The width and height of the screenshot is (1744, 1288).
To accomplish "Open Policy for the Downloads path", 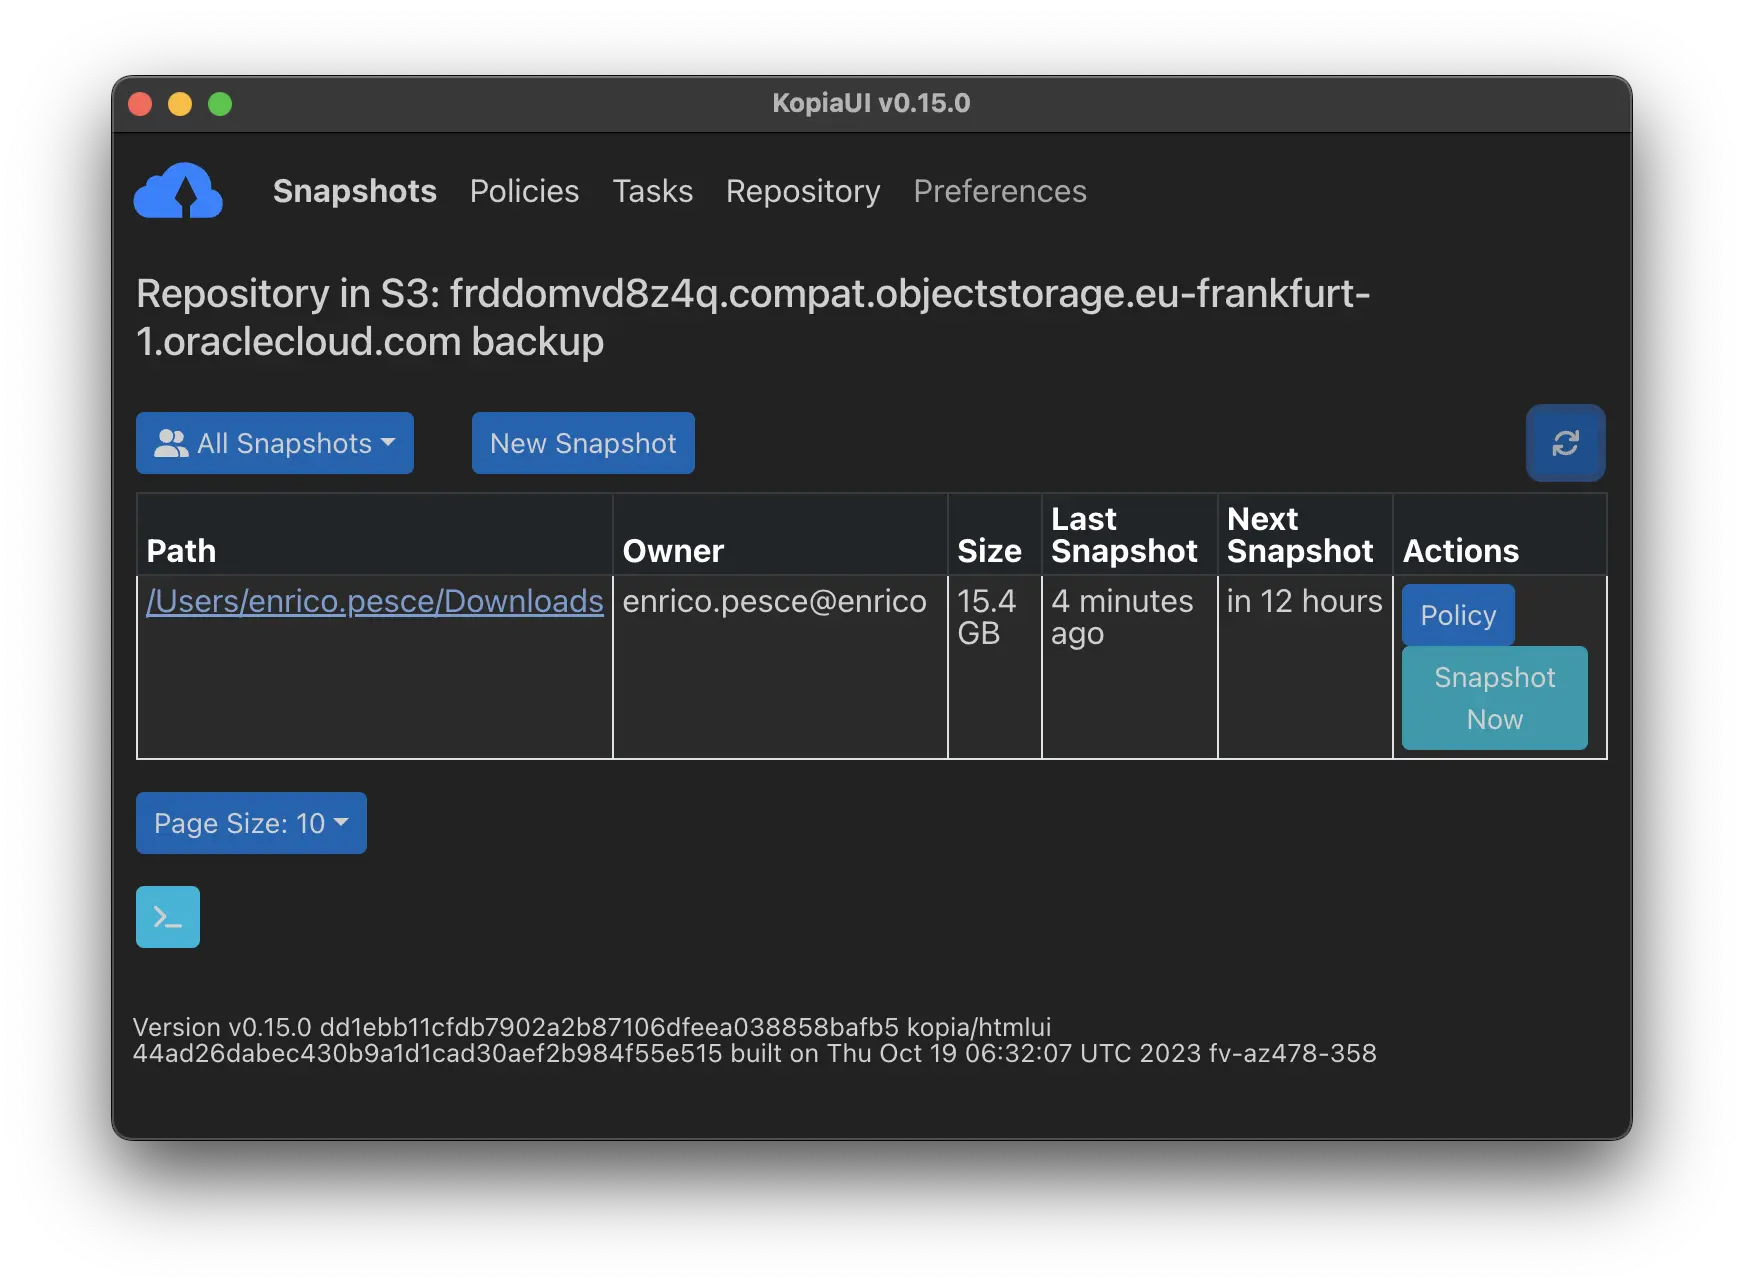I will [x=1457, y=615].
